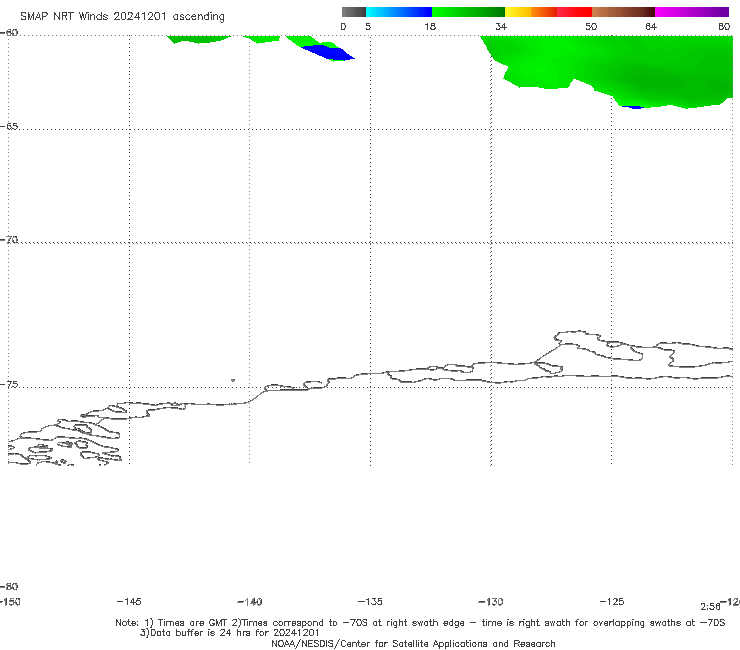This screenshot has width=740, height=650.
Task: Click the latitude label '-80'
Action: tap(9, 586)
